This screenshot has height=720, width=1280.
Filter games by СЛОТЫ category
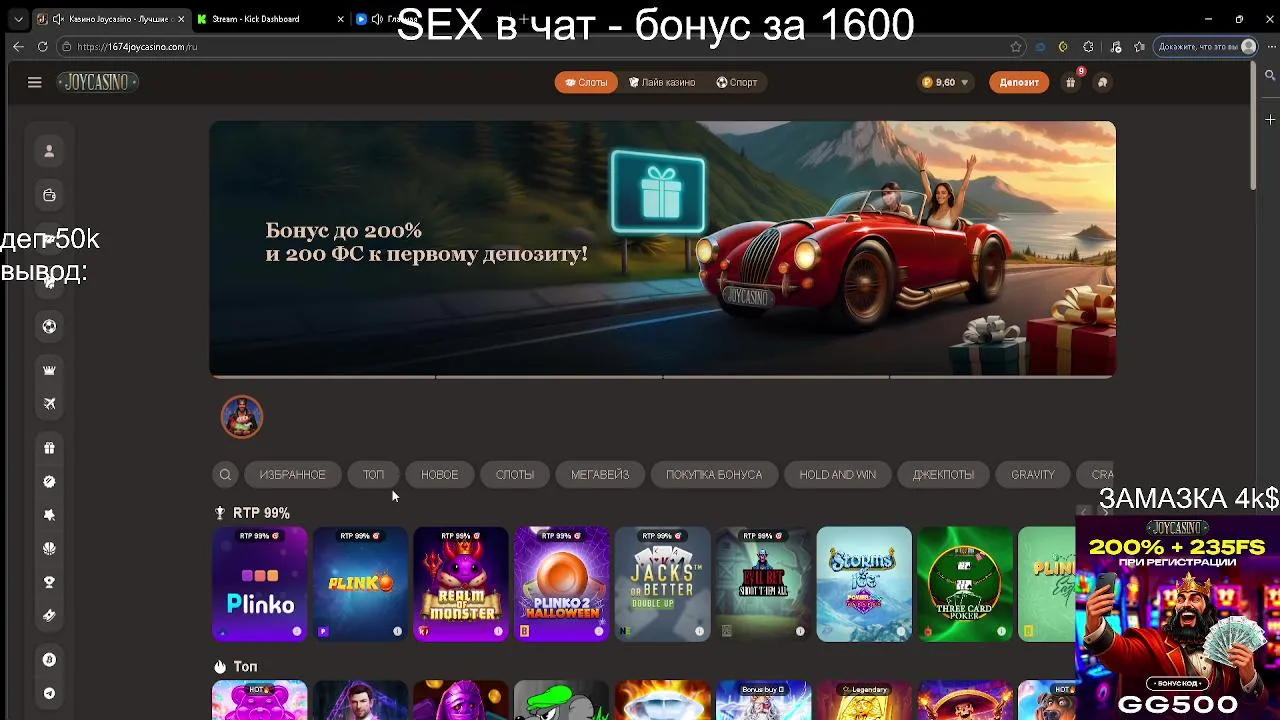(515, 475)
